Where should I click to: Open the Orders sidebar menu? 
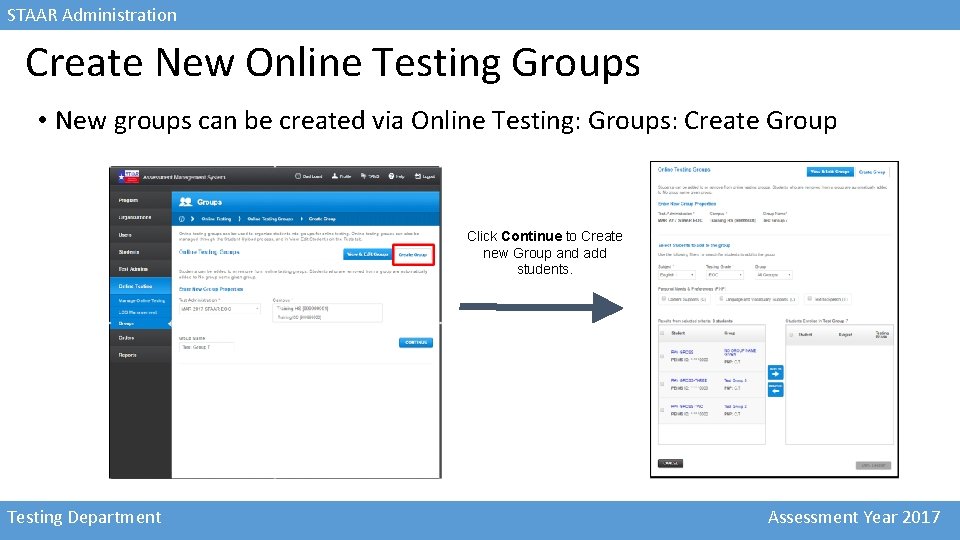point(140,338)
